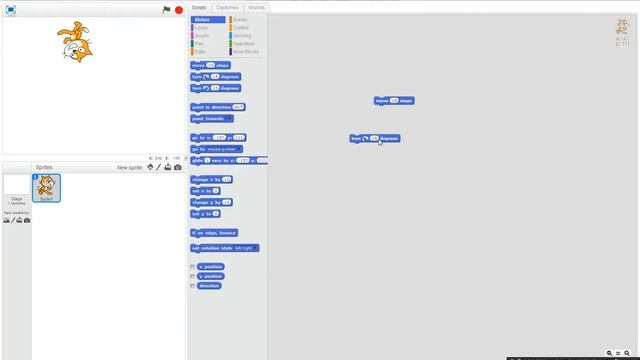
Task: Upload backdrop from file icon
Action: (19, 220)
